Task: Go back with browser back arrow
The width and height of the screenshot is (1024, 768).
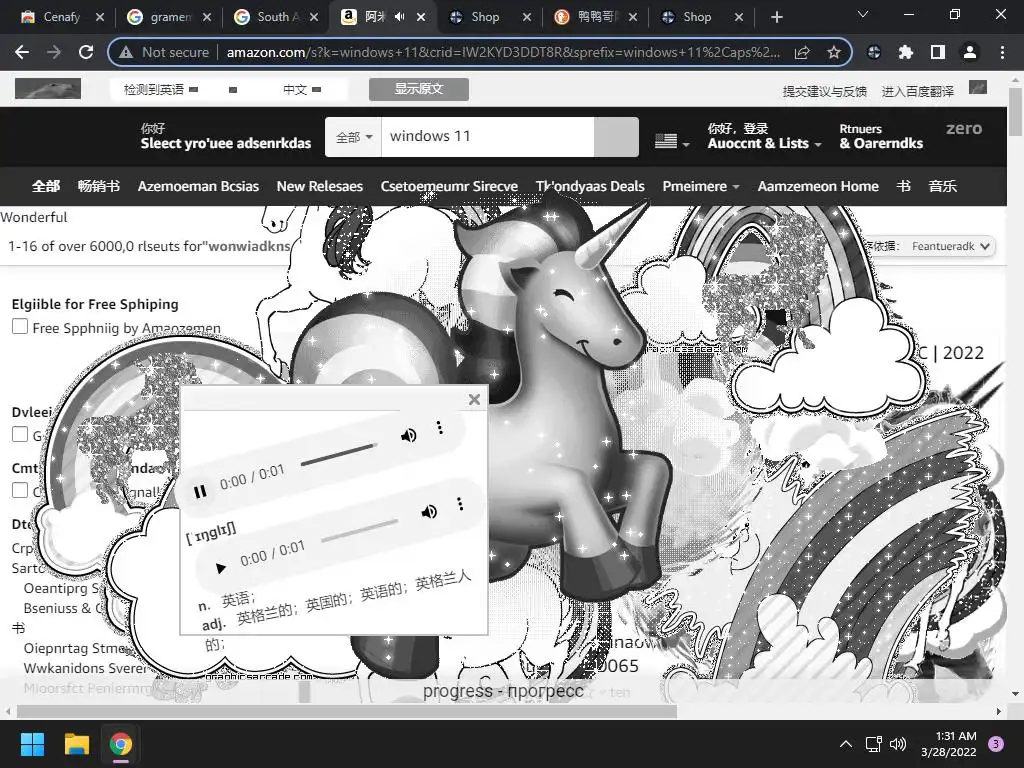Action: point(22,52)
